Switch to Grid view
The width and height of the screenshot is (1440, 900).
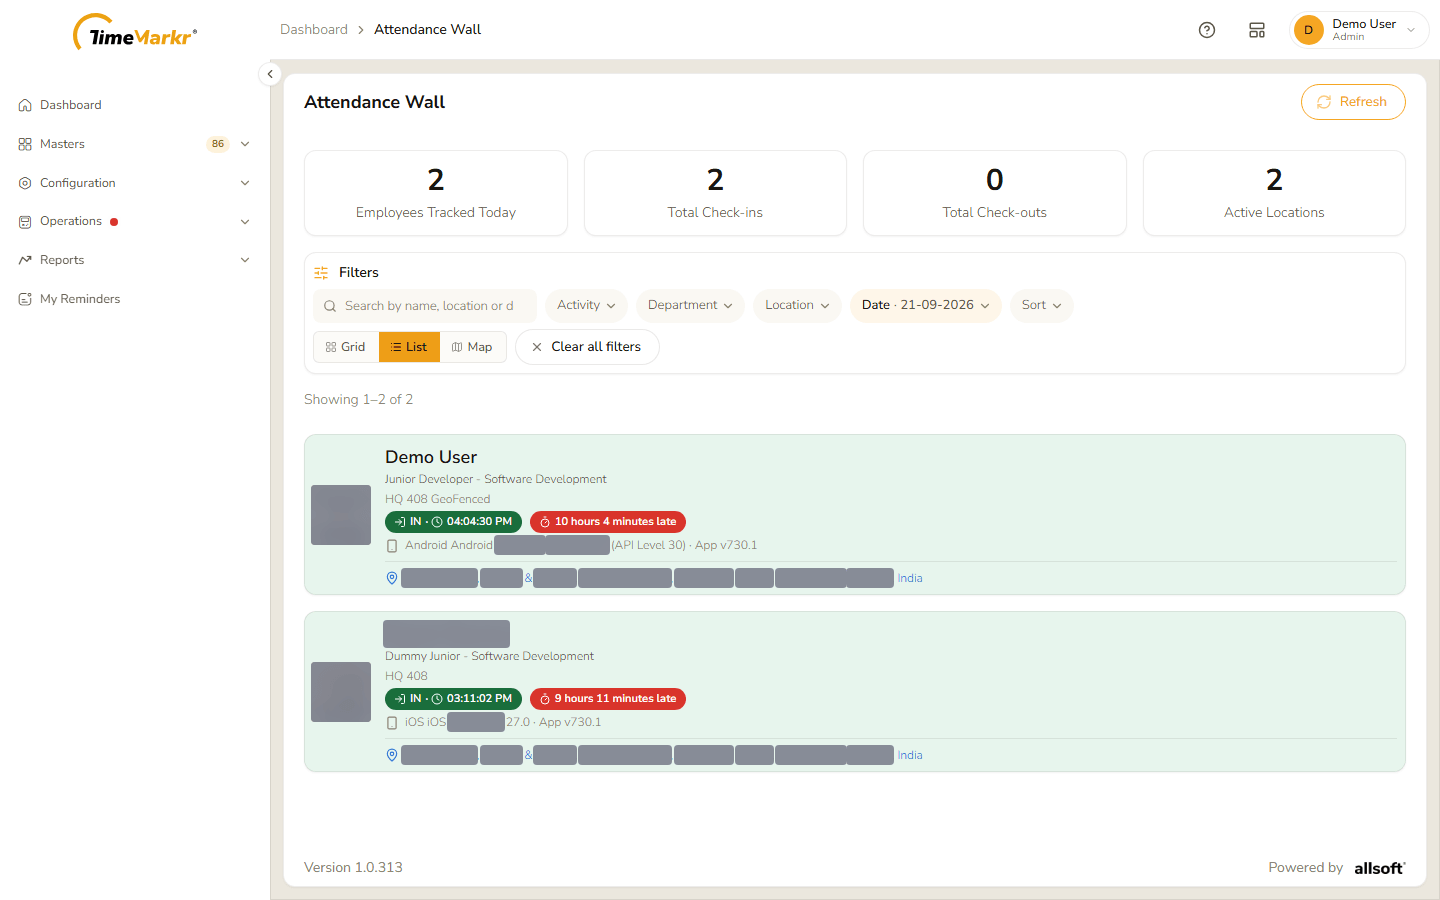tap(346, 347)
